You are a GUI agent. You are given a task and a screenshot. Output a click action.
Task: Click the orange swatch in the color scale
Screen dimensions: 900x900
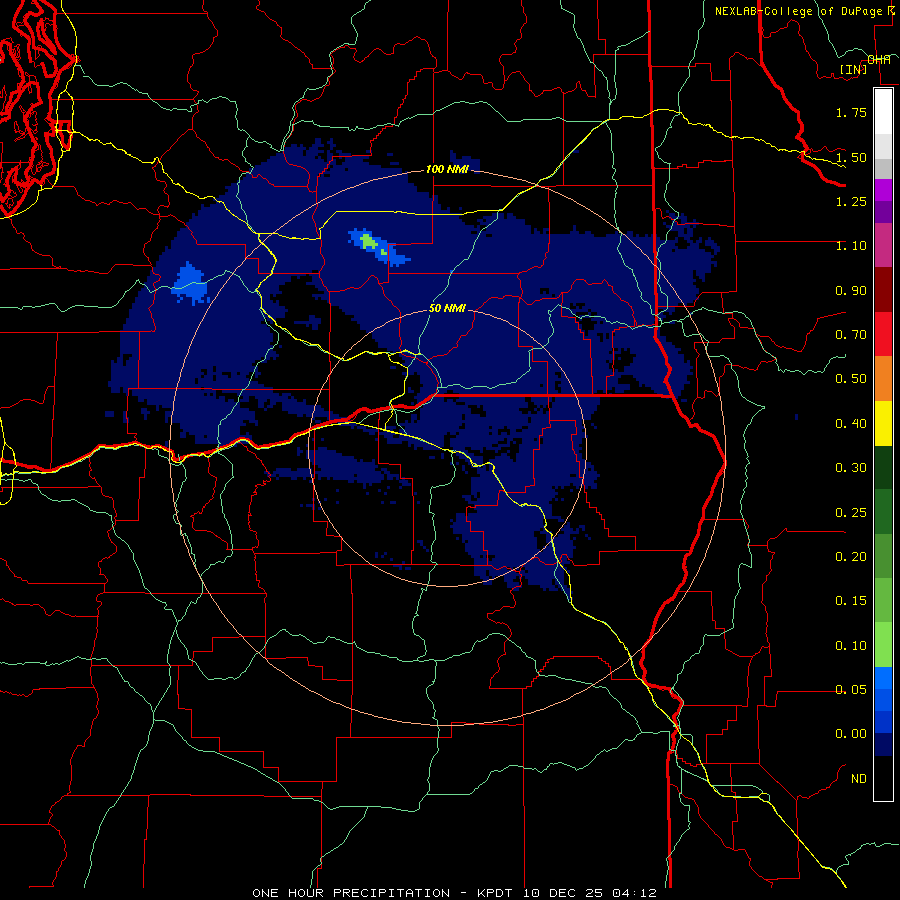tap(883, 379)
